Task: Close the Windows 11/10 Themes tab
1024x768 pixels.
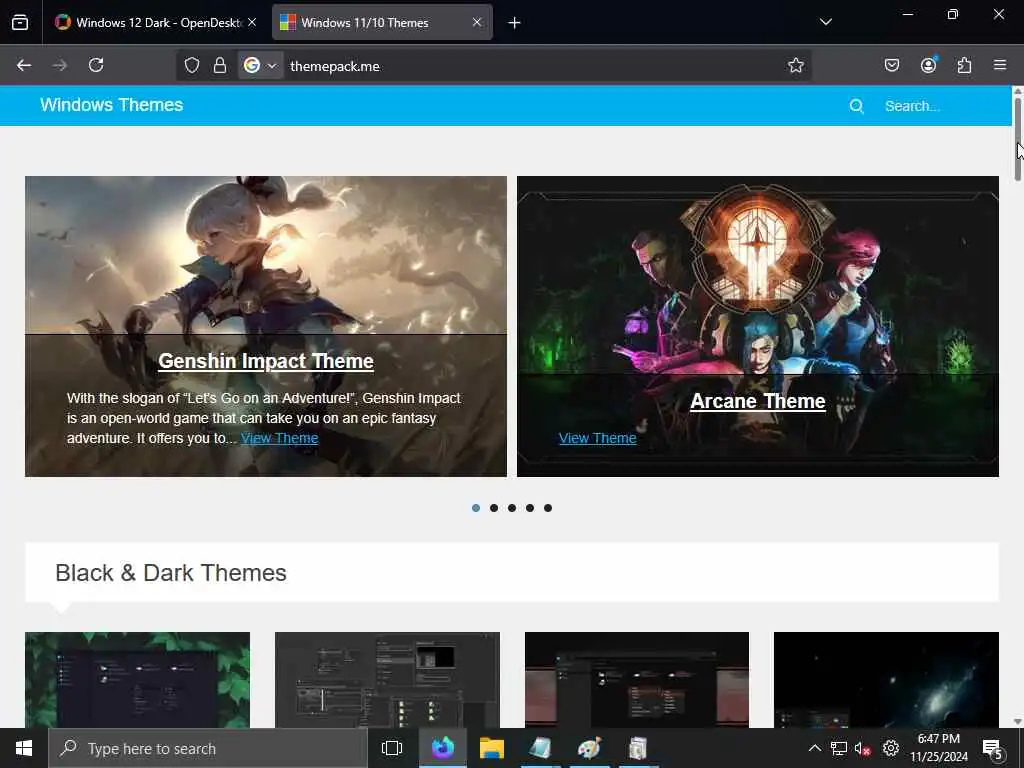Action: click(x=477, y=22)
